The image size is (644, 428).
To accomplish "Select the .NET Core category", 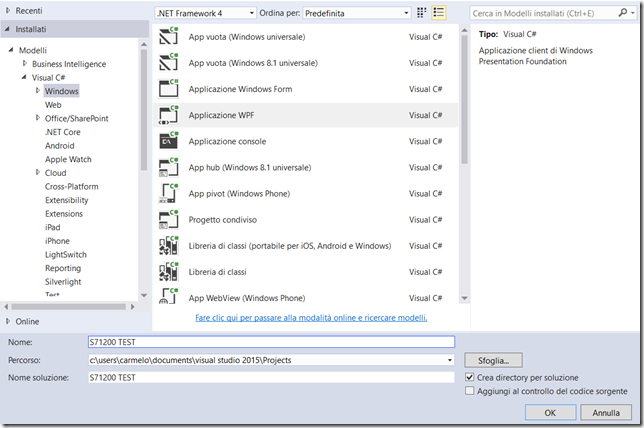I will click(62, 132).
